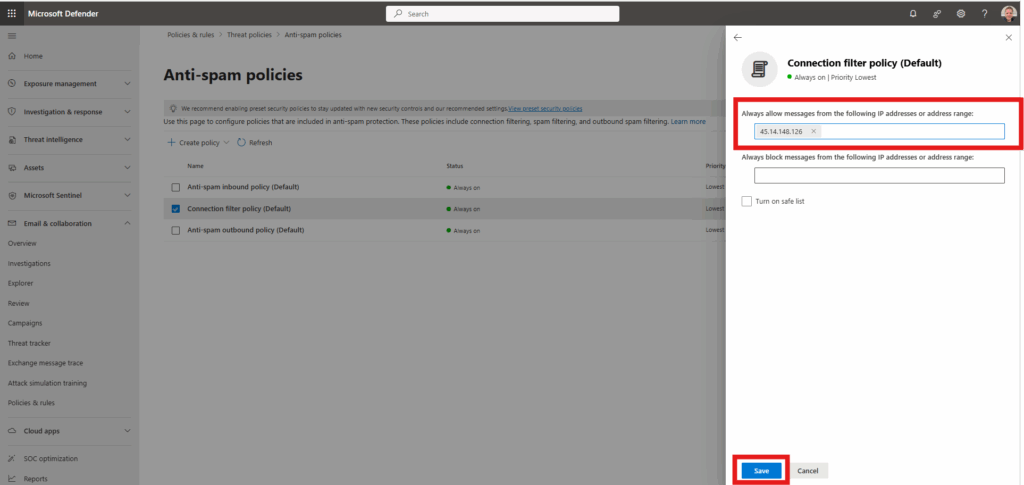The width and height of the screenshot is (1024, 485).
Task: Navigate to Threat policies breadcrumb
Action: click(249, 35)
